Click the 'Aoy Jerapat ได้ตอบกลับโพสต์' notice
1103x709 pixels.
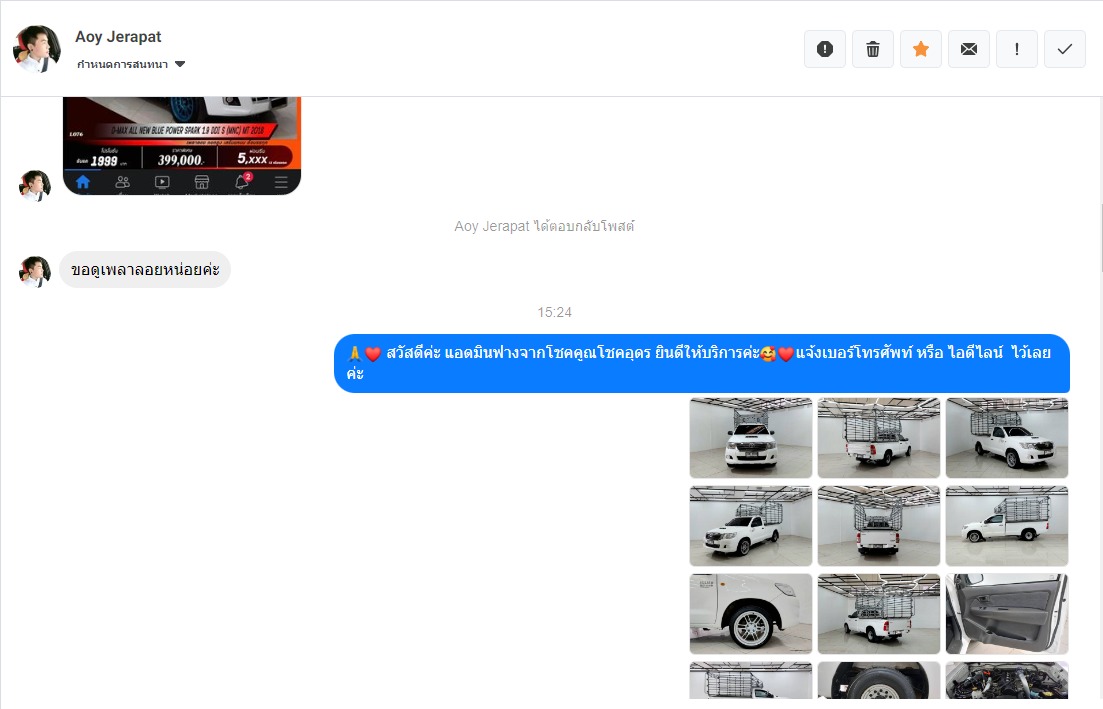(x=544, y=226)
